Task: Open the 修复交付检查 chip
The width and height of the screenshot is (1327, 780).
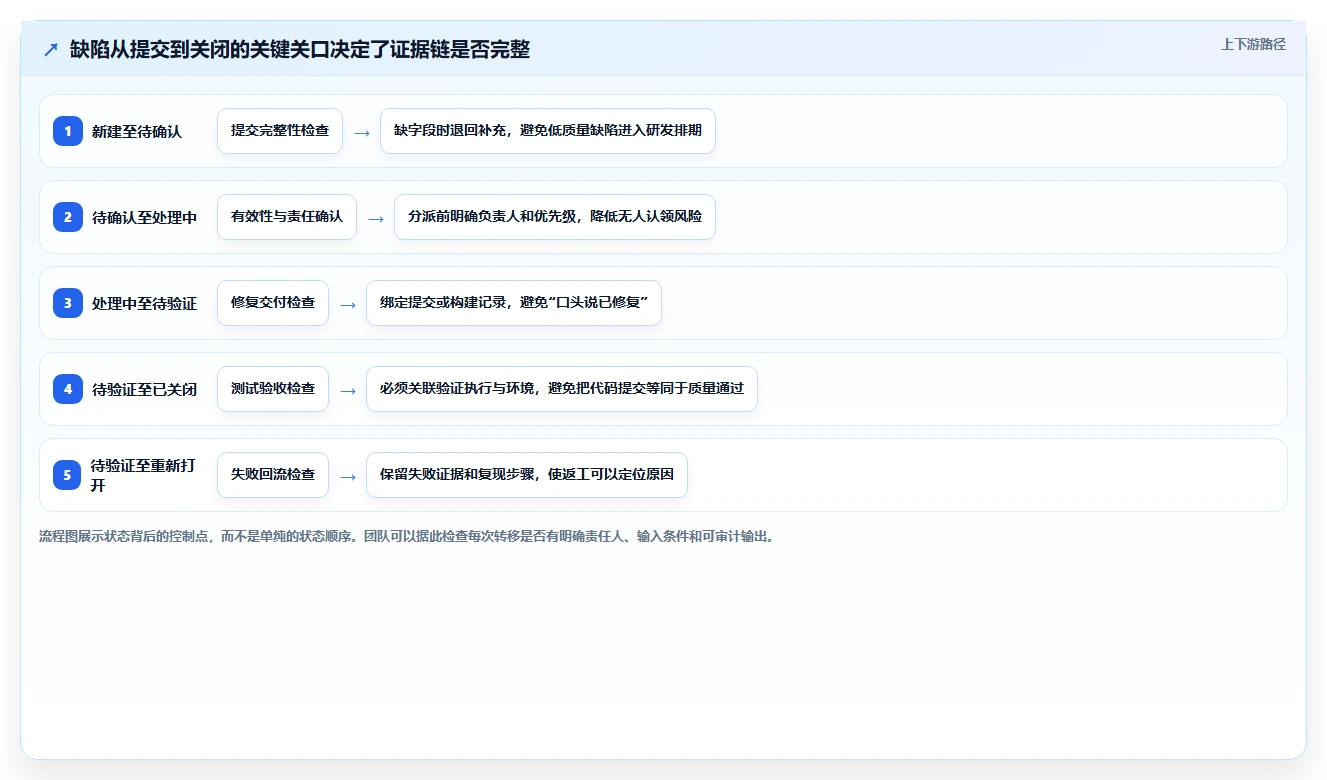Action: pos(273,303)
